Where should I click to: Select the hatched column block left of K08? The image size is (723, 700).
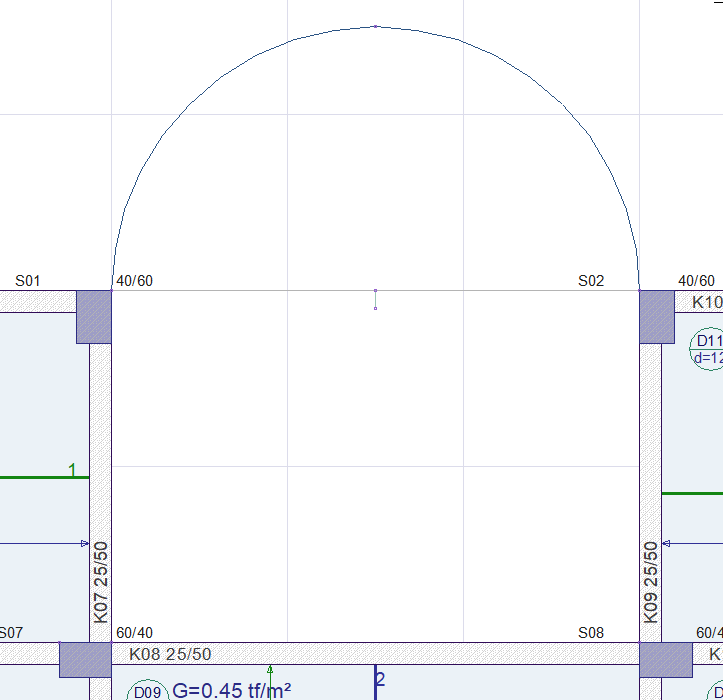85,660
